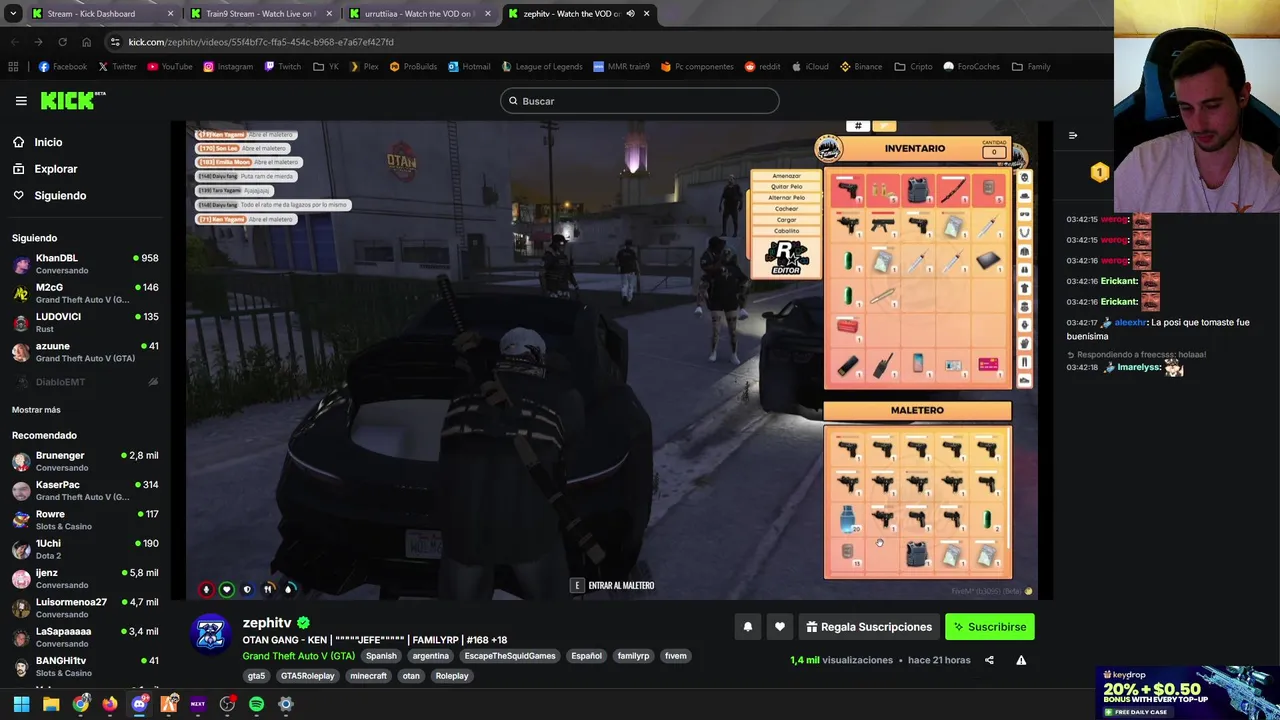The height and width of the screenshot is (720, 1280).
Task: Open KhanDBL followed channel
Action: click(85, 264)
